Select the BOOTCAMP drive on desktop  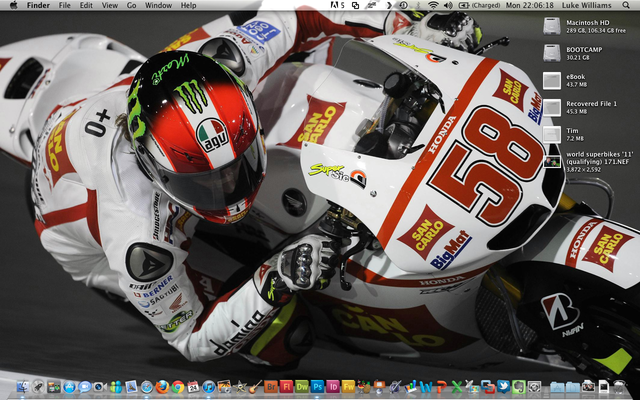551,53
